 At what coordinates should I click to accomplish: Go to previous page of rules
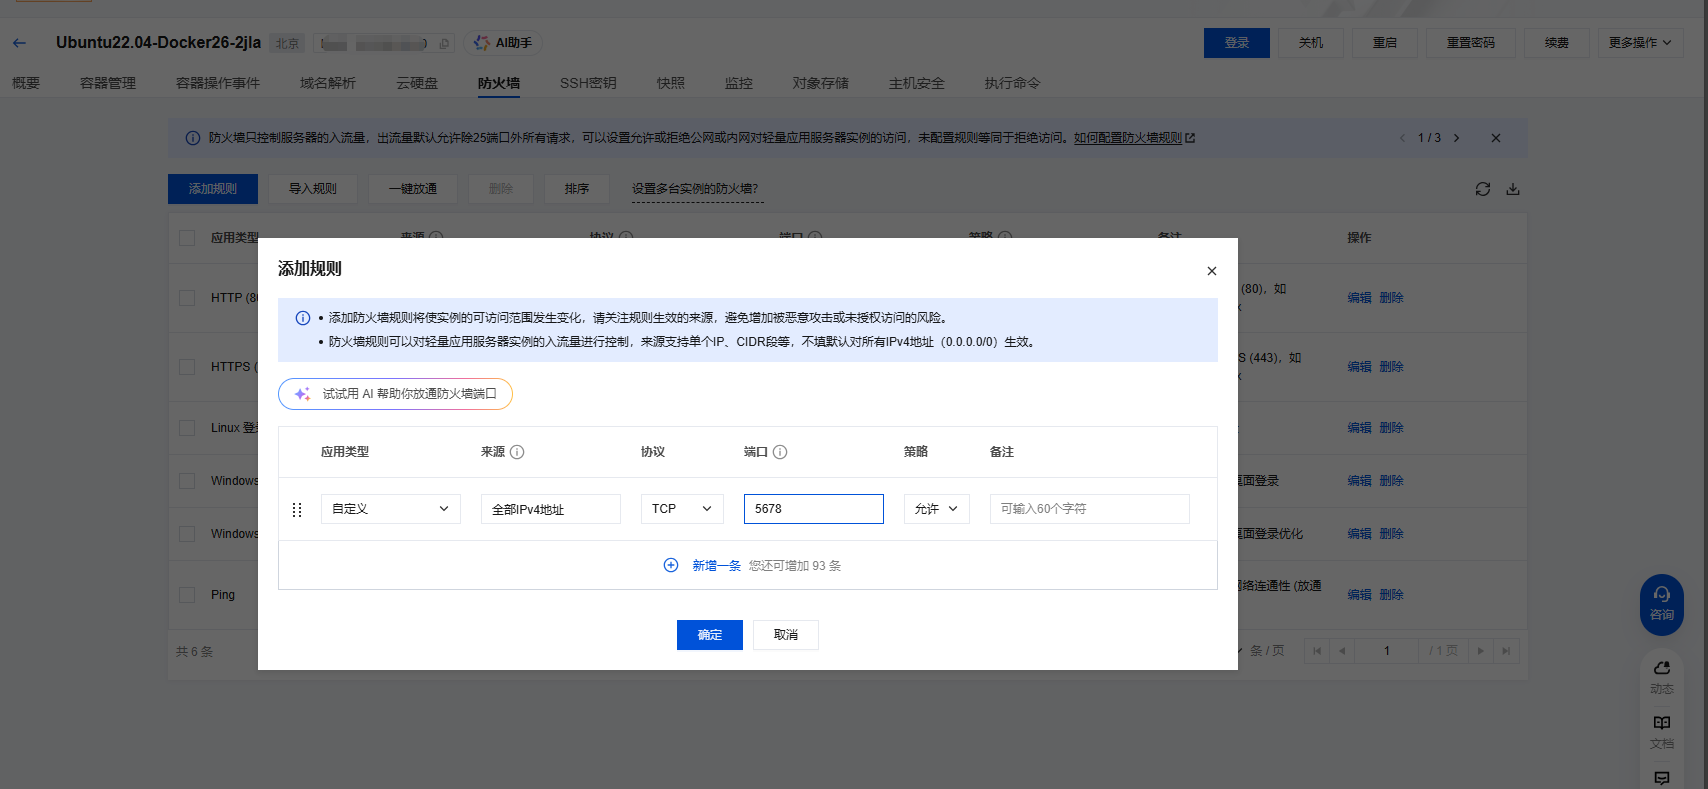[x=1342, y=651]
